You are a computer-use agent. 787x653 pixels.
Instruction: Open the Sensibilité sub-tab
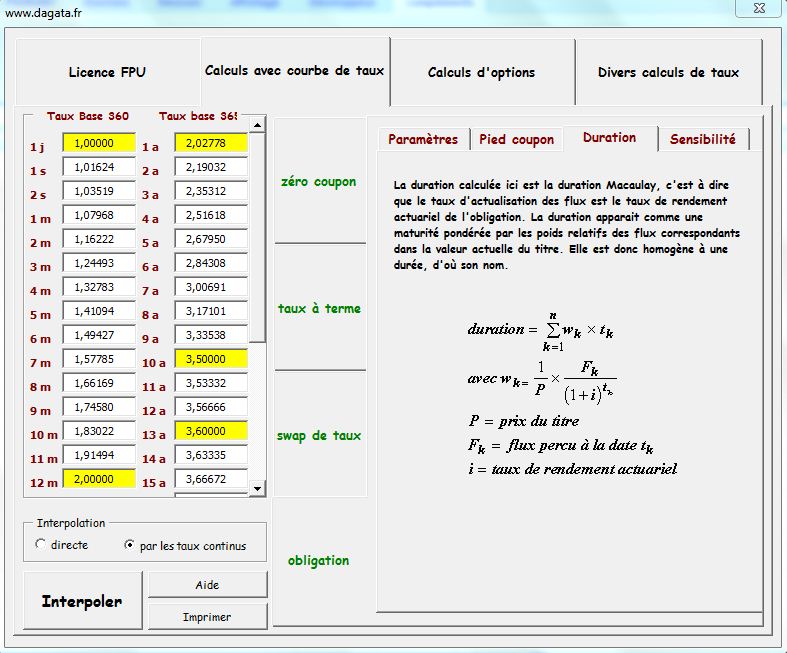703,139
